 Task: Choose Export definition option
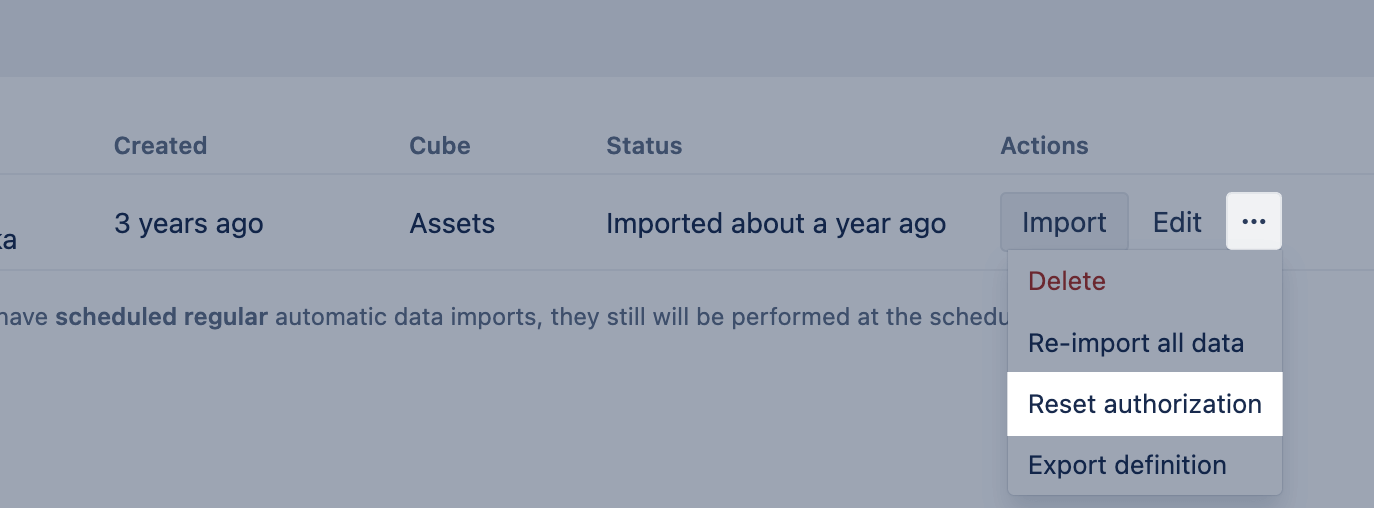pos(1127,465)
